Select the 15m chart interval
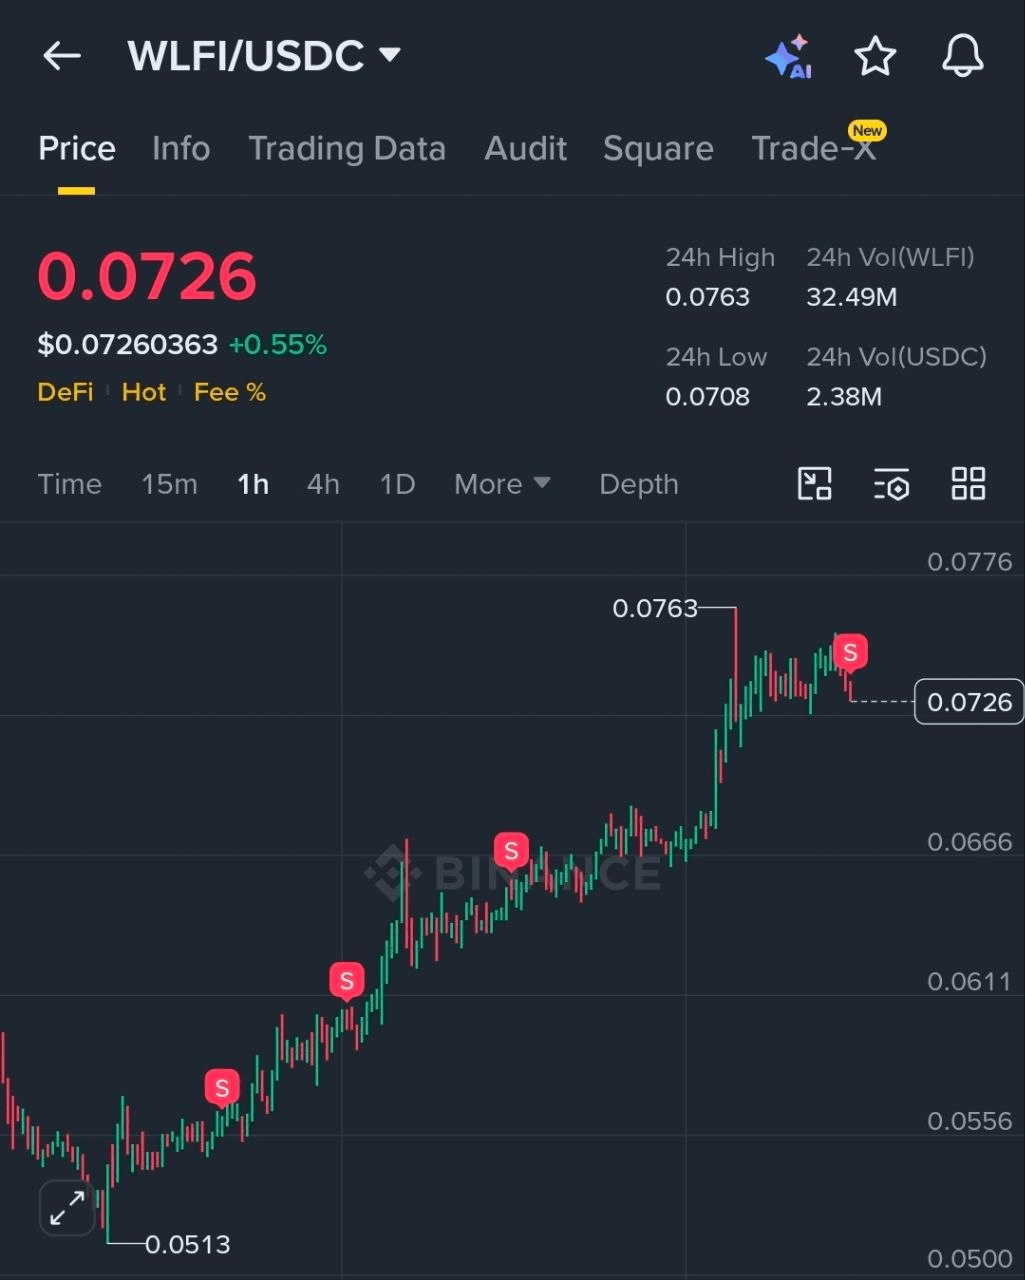 tap(169, 484)
